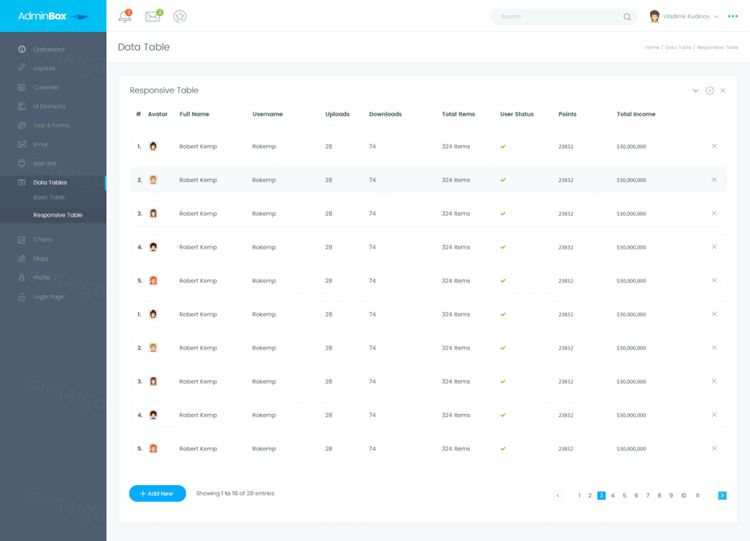Click the Charts sidebar icon
Screen dimensions: 750x541
(22, 240)
